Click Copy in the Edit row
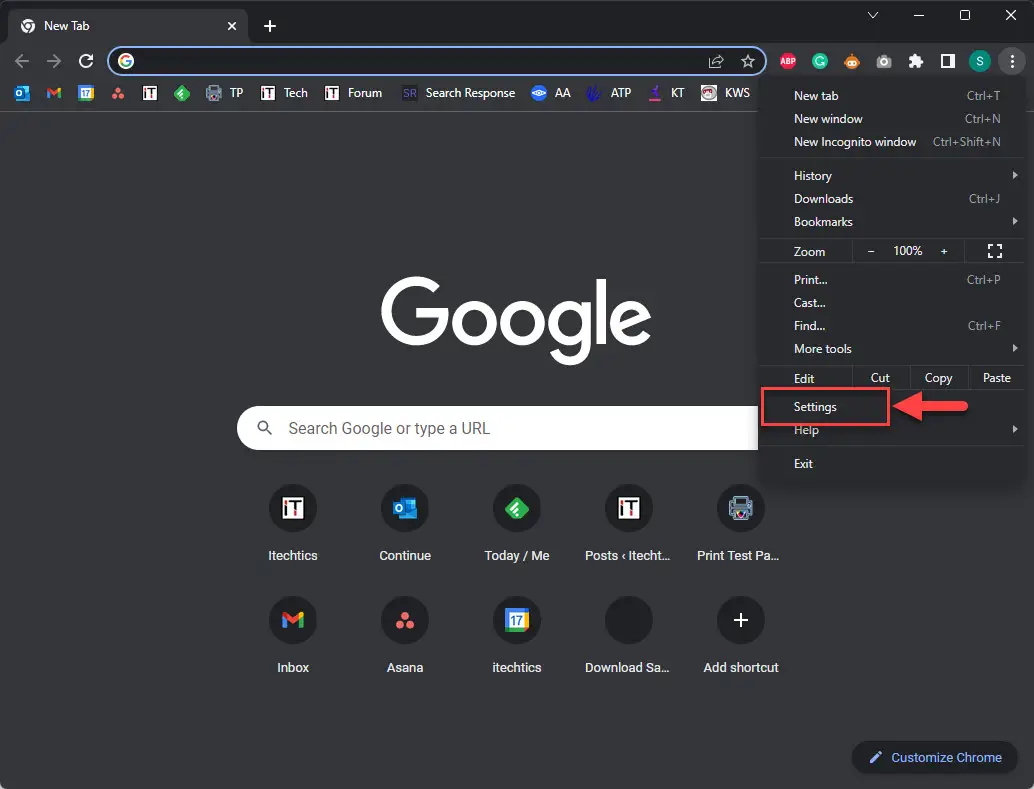The height and width of the screenshot is (789, 1034). pyautogui.click(x=938, y=378)
